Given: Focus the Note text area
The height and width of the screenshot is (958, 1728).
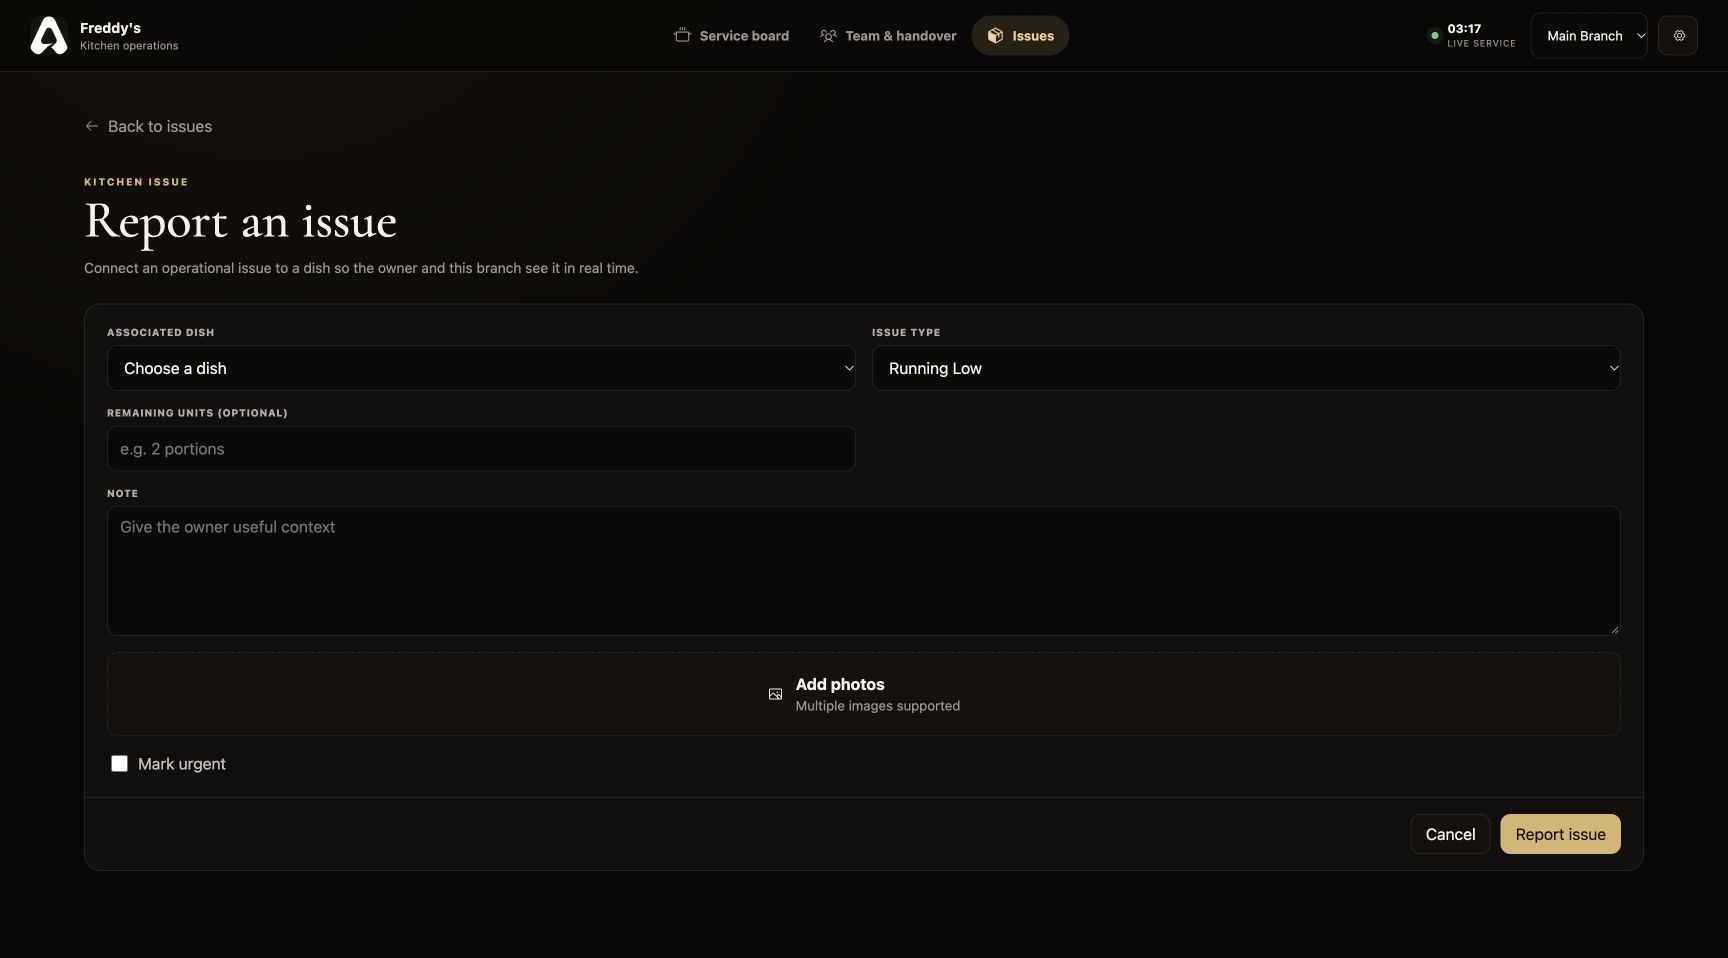Looking at the screenshot, I should click(864, 571).
